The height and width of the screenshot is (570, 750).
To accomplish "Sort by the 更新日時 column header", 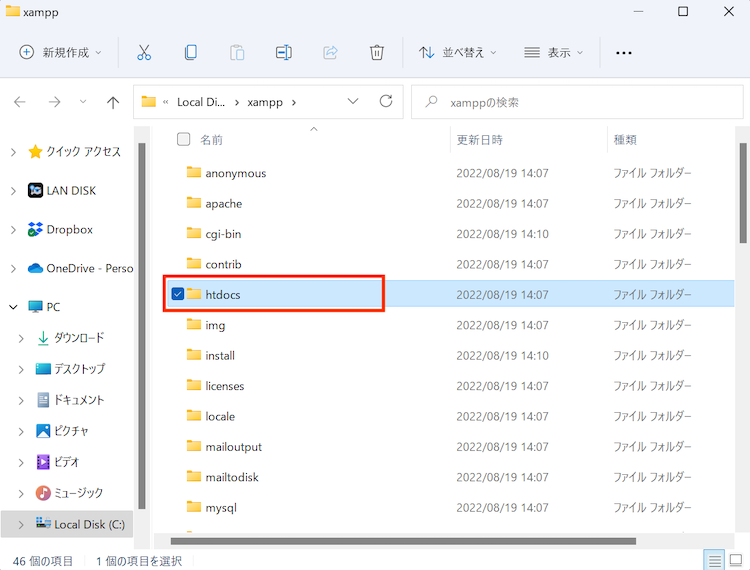I will [x=480, y=140].
